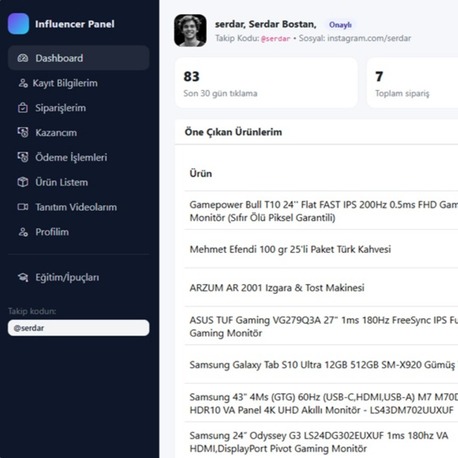Screen dimensions: 458x458
Task: Click the Takip kodun label
Action: 32,311
